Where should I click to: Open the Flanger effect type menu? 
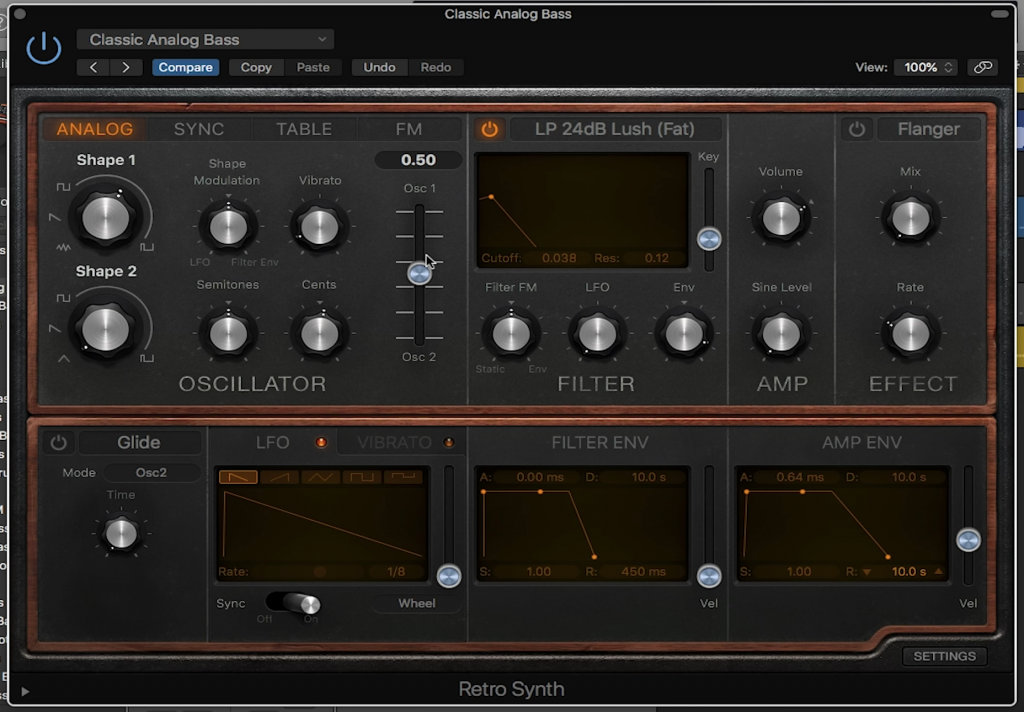929,129
